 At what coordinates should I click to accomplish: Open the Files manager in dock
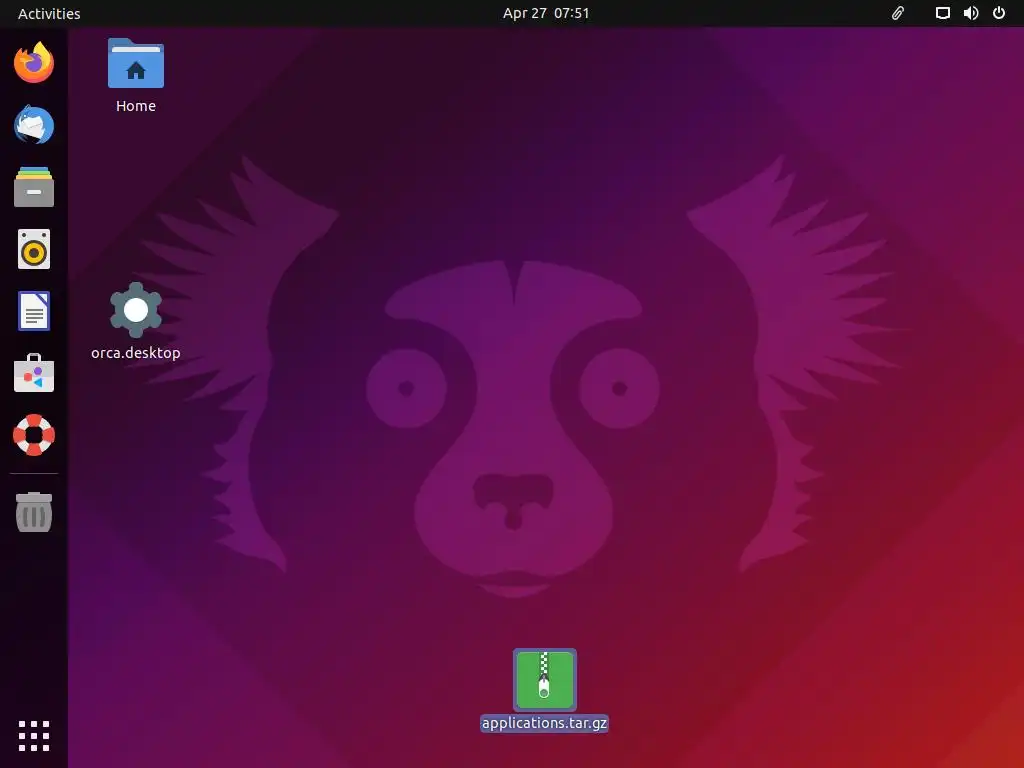click(x=34, y=187)
